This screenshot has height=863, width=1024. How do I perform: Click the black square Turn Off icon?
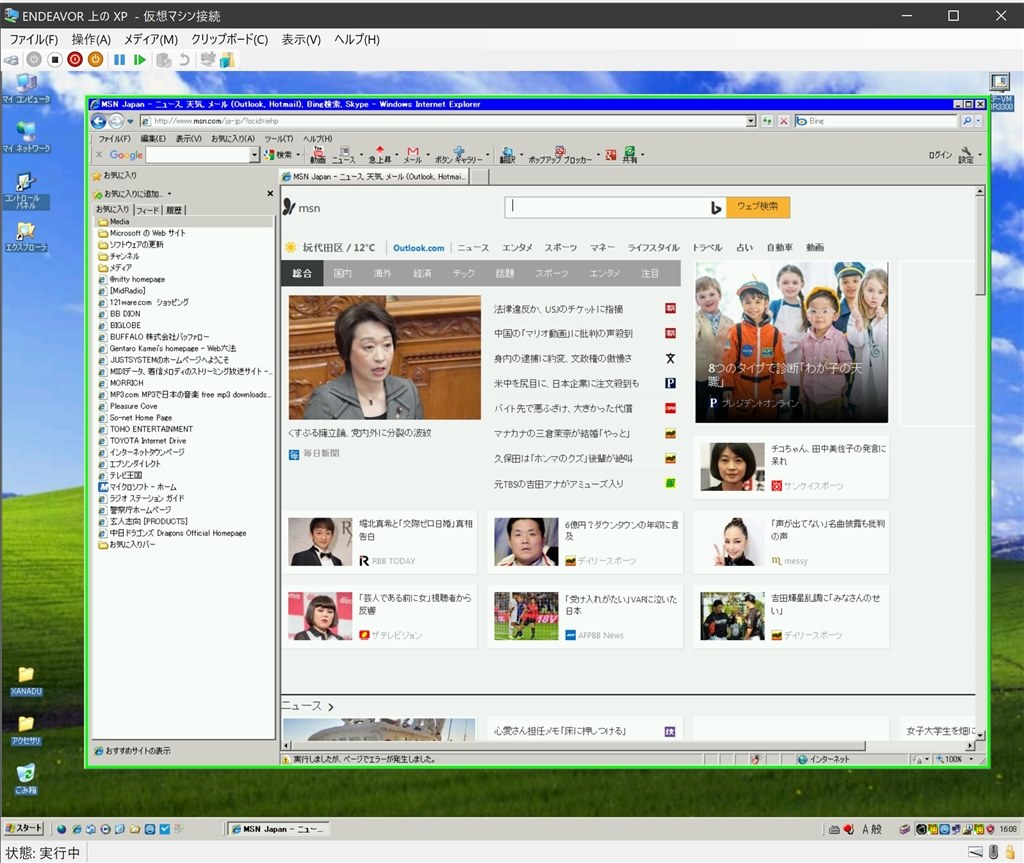click(x=55, y=60)
